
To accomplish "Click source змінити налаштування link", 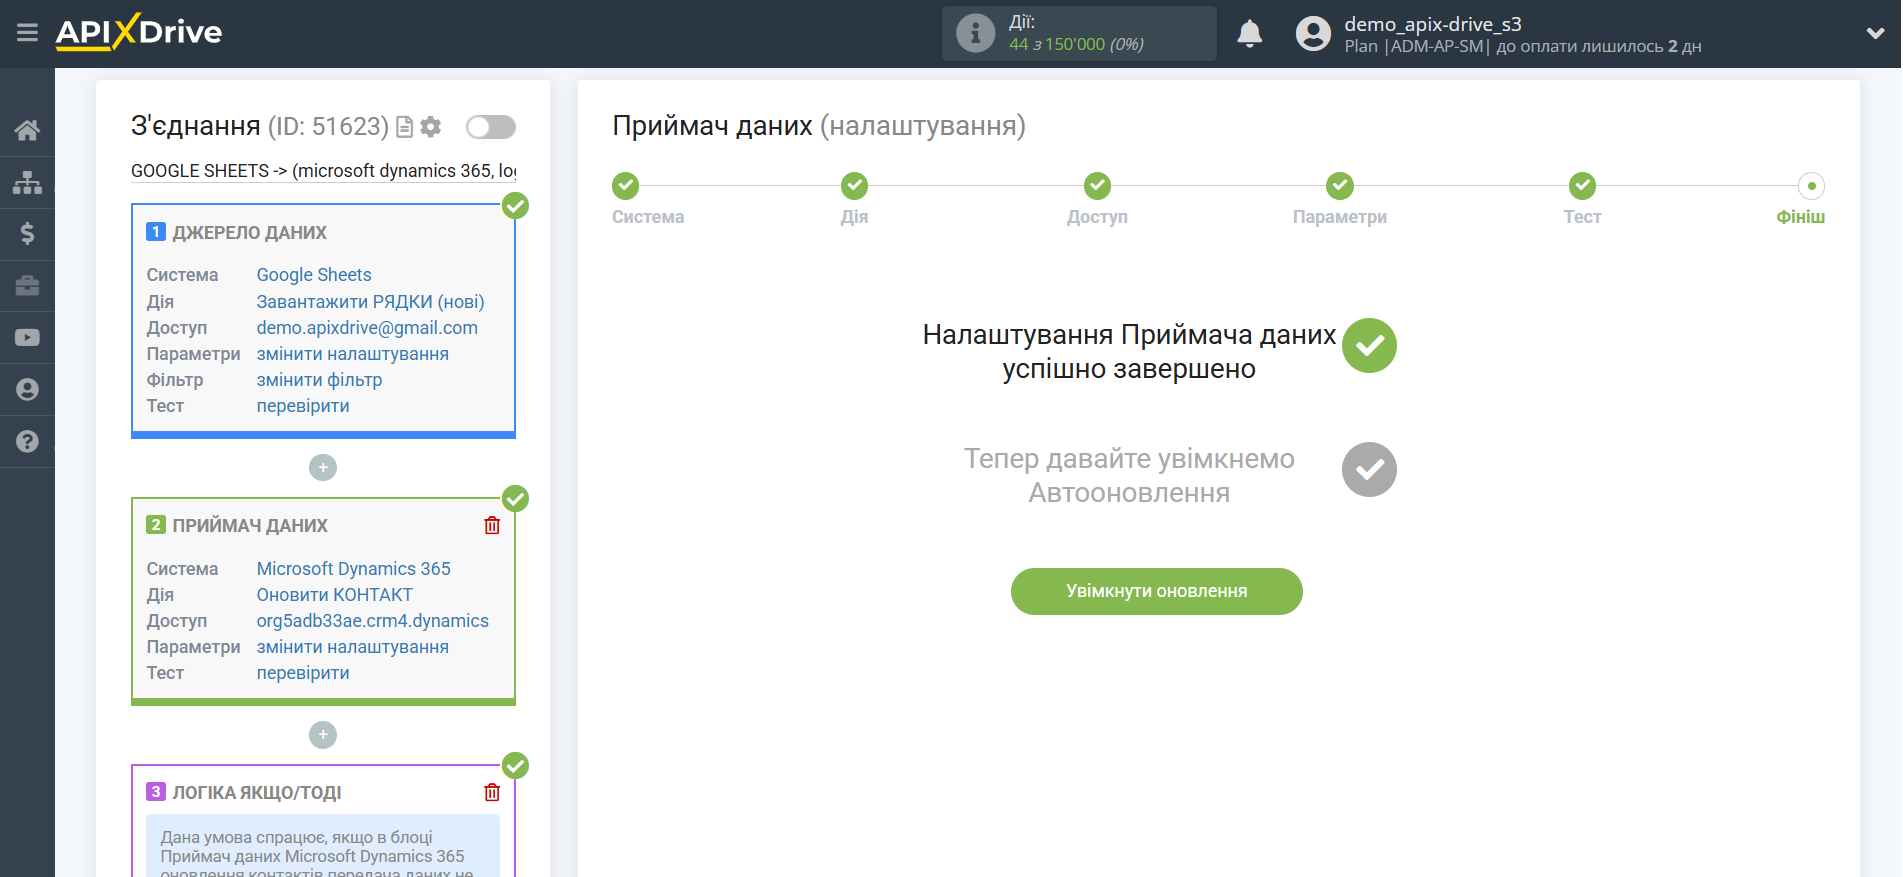I will point(353,353).
